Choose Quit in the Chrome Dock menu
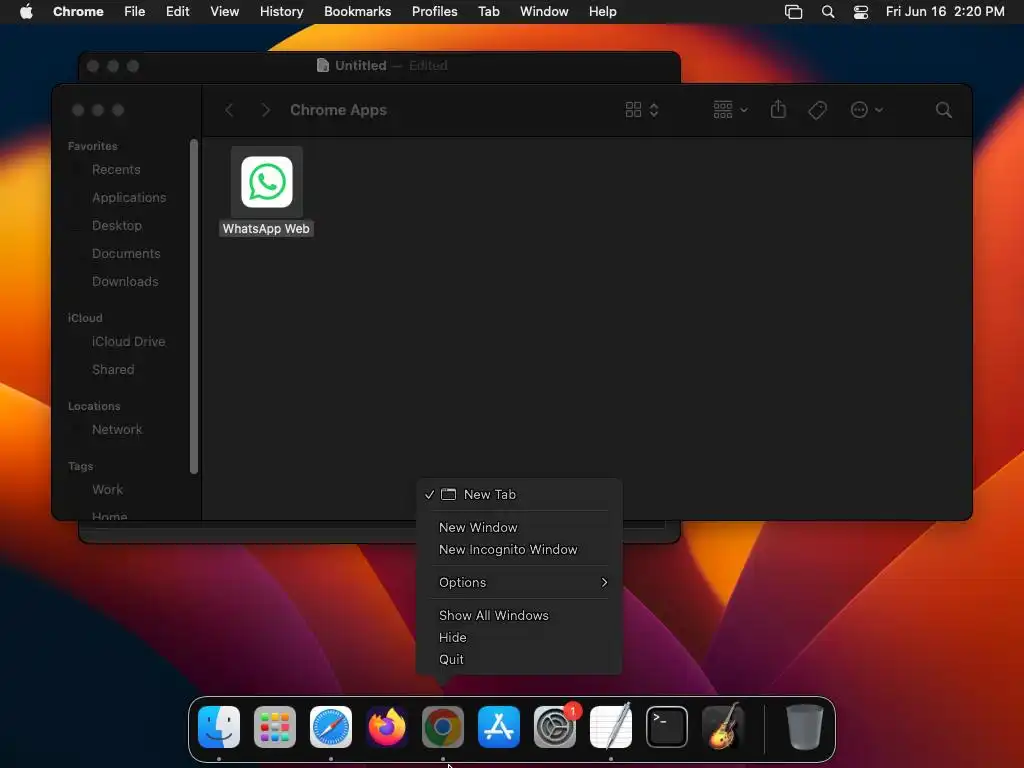 (x=519, y=660)
